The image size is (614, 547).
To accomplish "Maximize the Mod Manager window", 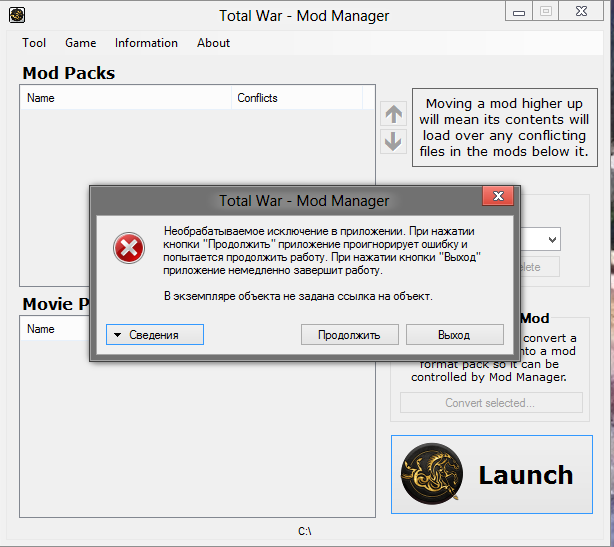I will (x=545, y=11).
